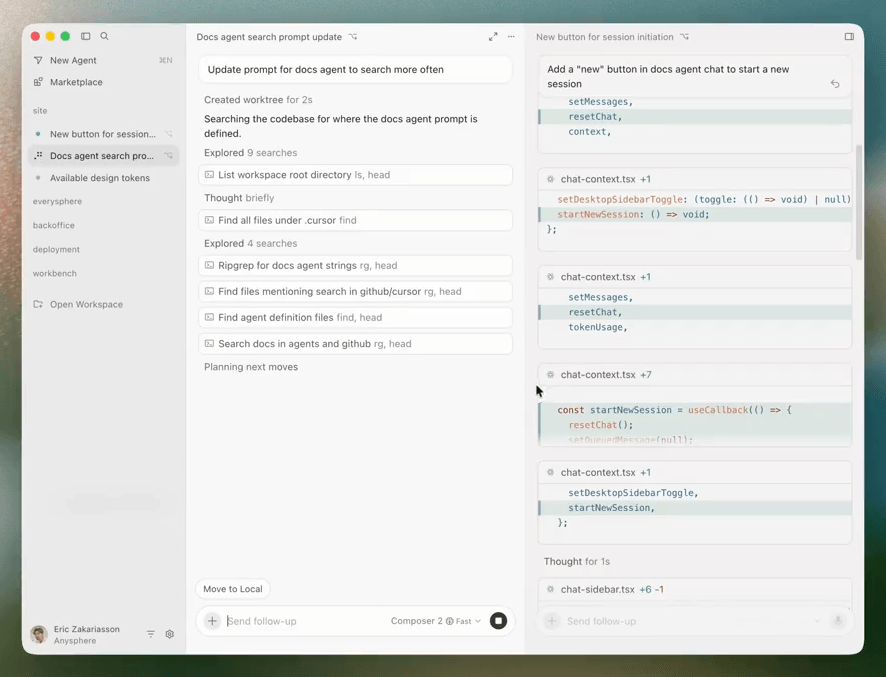Open 'Marketplace' in the sidebar
The width and height of the screenshot is (886, 677).
pos(103,82)
